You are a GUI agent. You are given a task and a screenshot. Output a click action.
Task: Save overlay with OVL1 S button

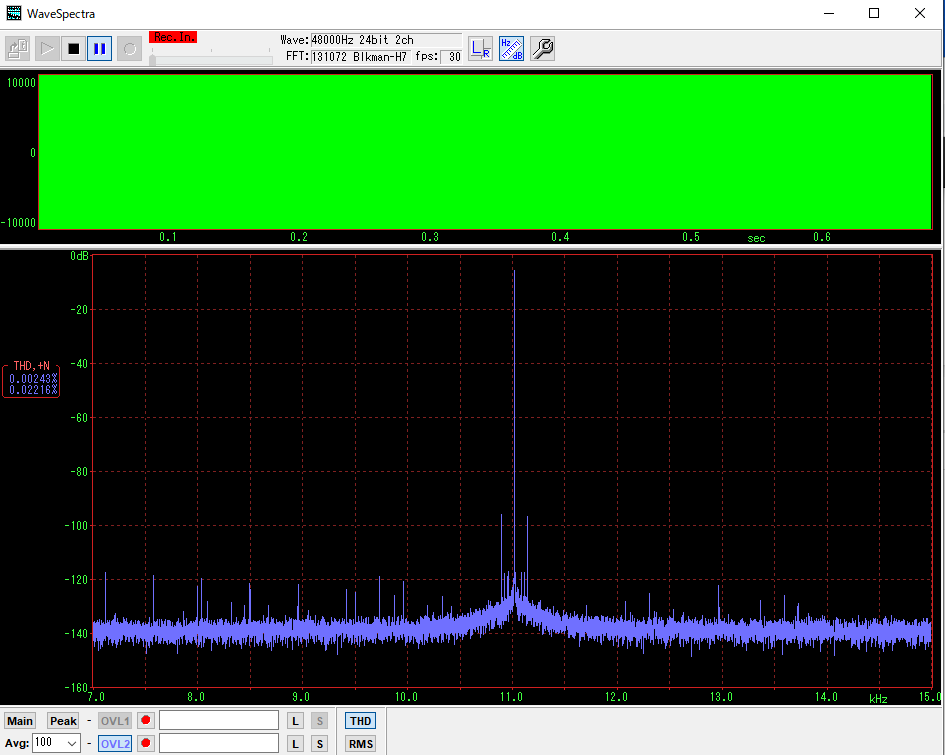(x=319, y=721)
